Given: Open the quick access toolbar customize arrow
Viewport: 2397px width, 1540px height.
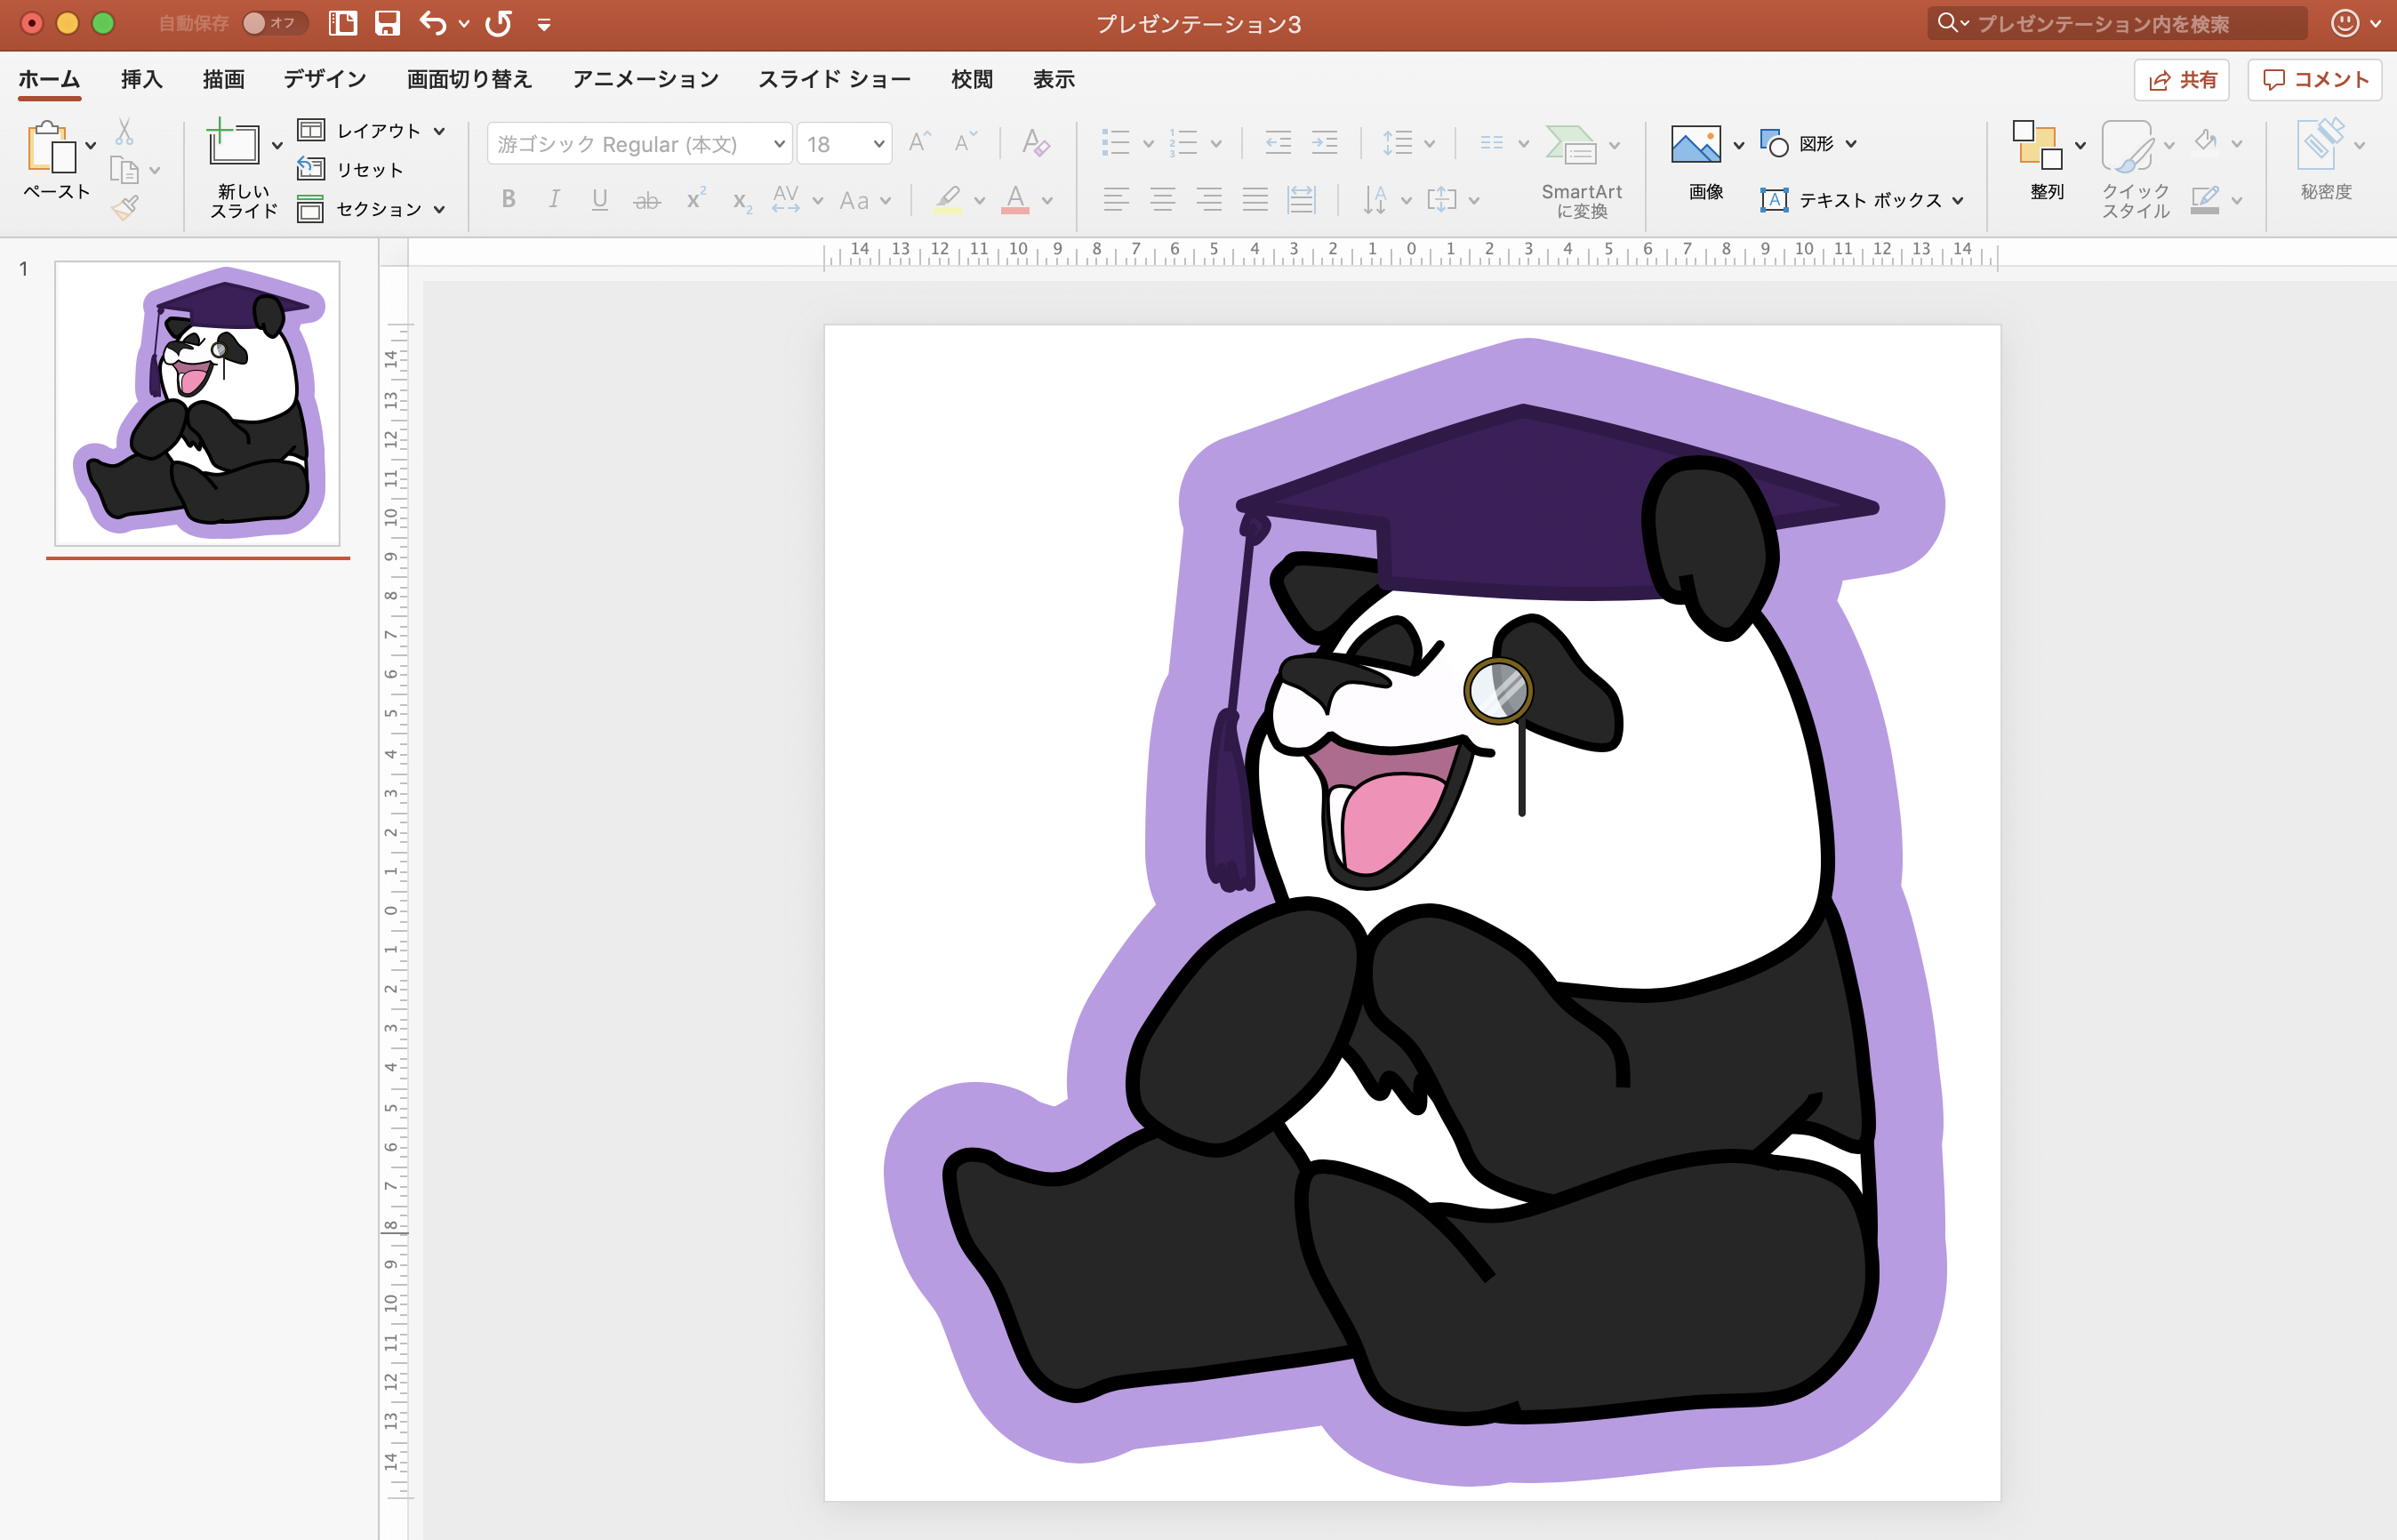Looking at the screenshot, I should click(544, 24).
